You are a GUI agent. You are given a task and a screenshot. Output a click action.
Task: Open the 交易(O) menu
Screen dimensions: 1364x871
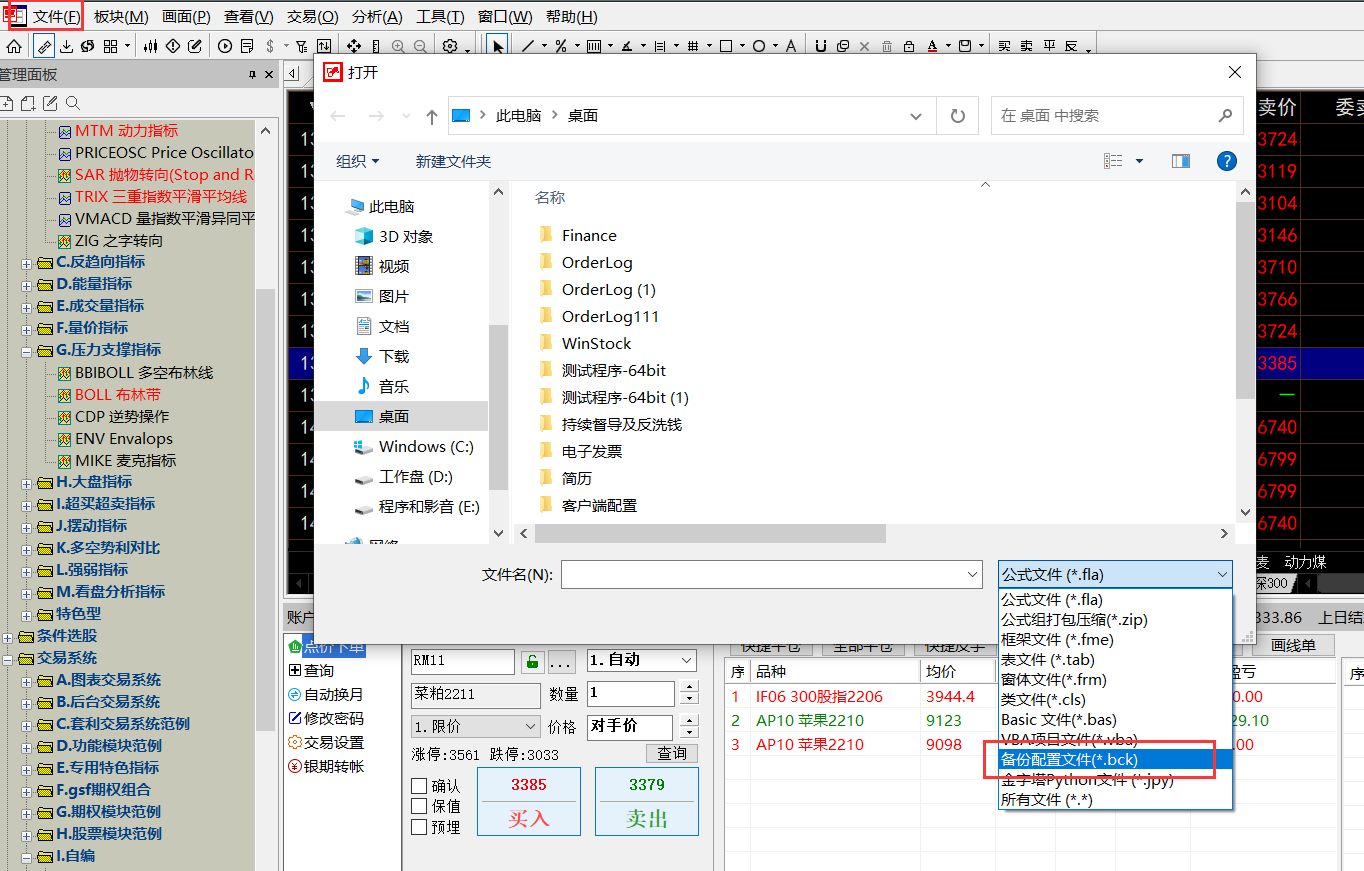click(x=312, y=17)
